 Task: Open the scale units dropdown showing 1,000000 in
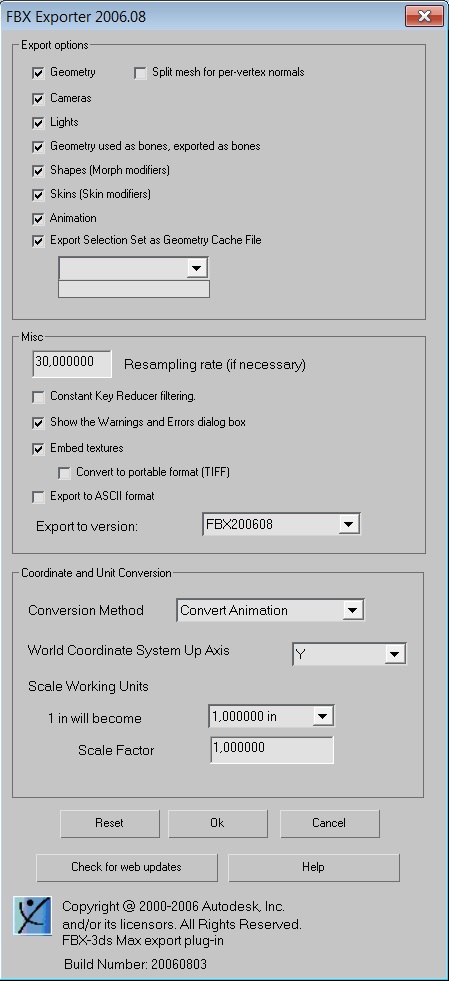(x=271, y=716)
